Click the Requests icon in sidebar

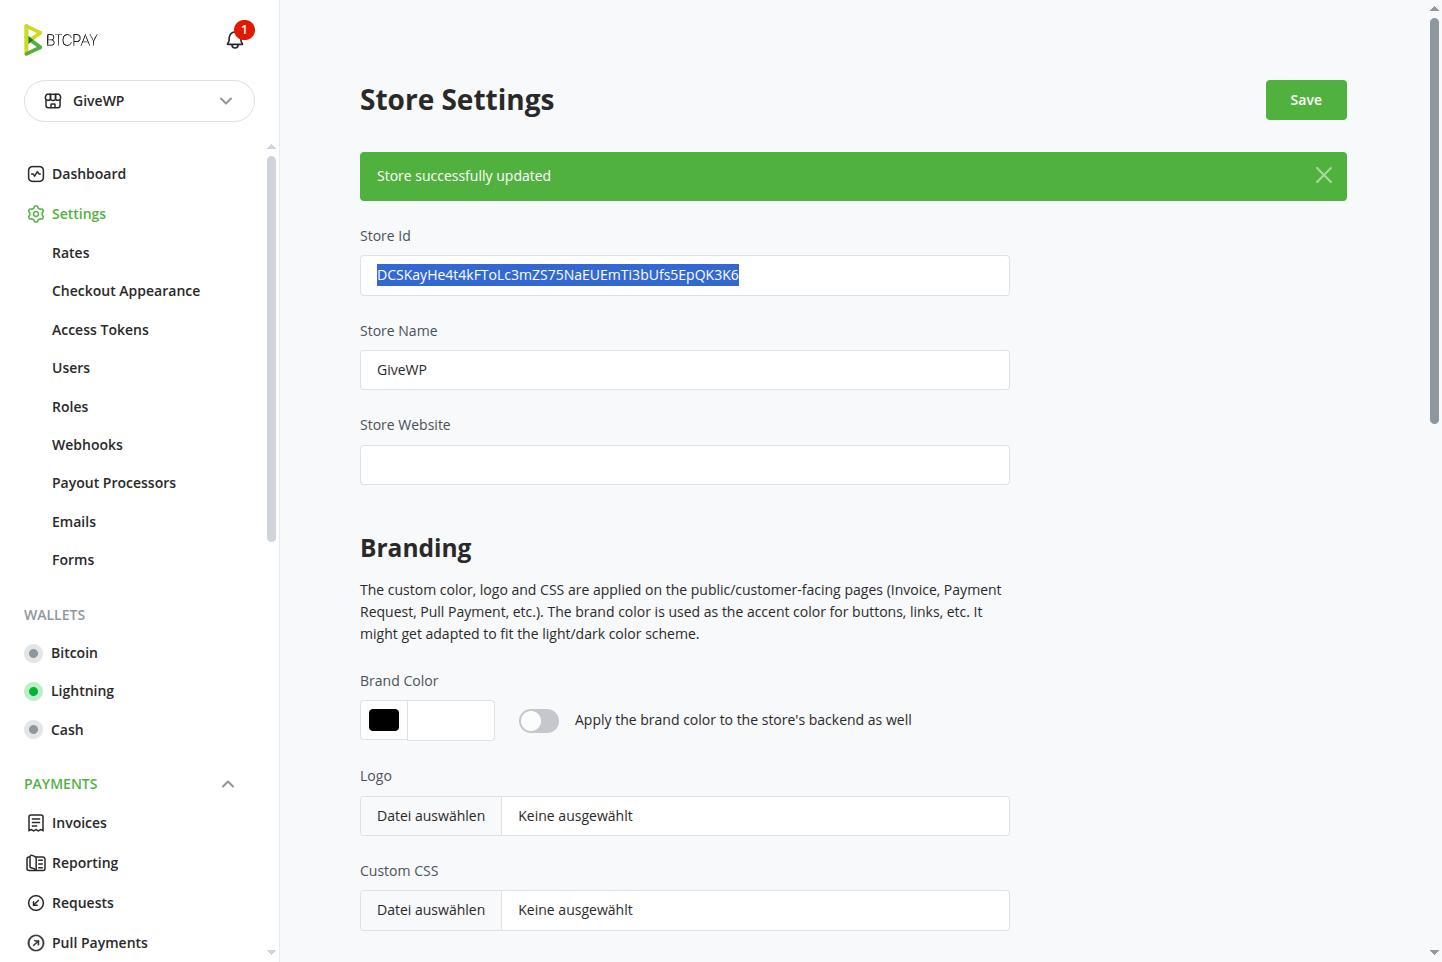(x=36, y=903)
